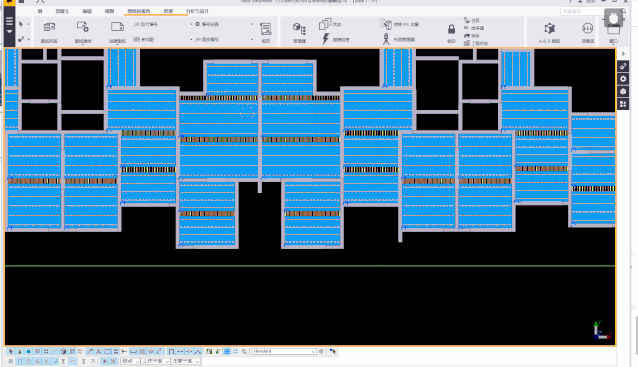
Task: Open the standard selection filter dropdown
Action: pyautogui.click(x=284, y=352)
